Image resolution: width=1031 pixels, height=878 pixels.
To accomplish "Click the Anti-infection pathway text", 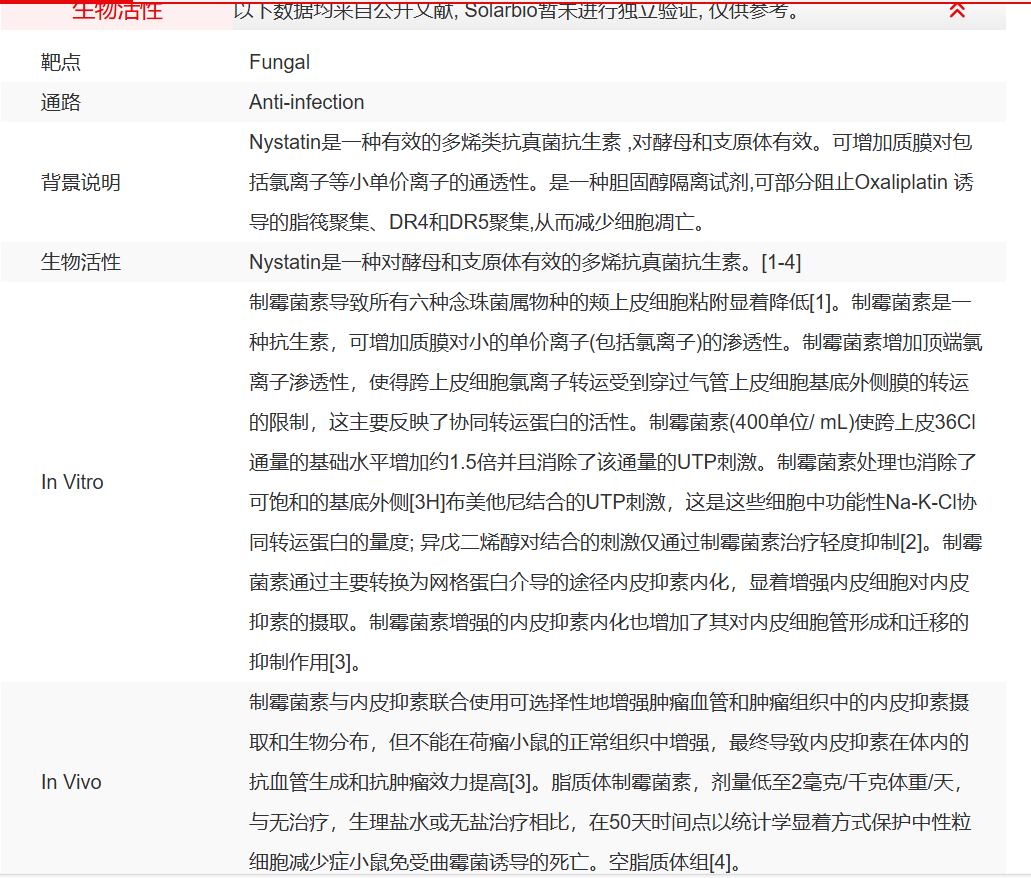I will pyautogui.click(x=306, y=102).
